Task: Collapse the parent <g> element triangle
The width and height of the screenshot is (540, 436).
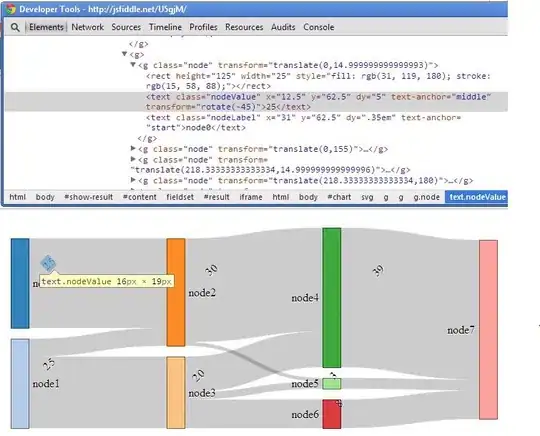Action: (x=124, y=54)
